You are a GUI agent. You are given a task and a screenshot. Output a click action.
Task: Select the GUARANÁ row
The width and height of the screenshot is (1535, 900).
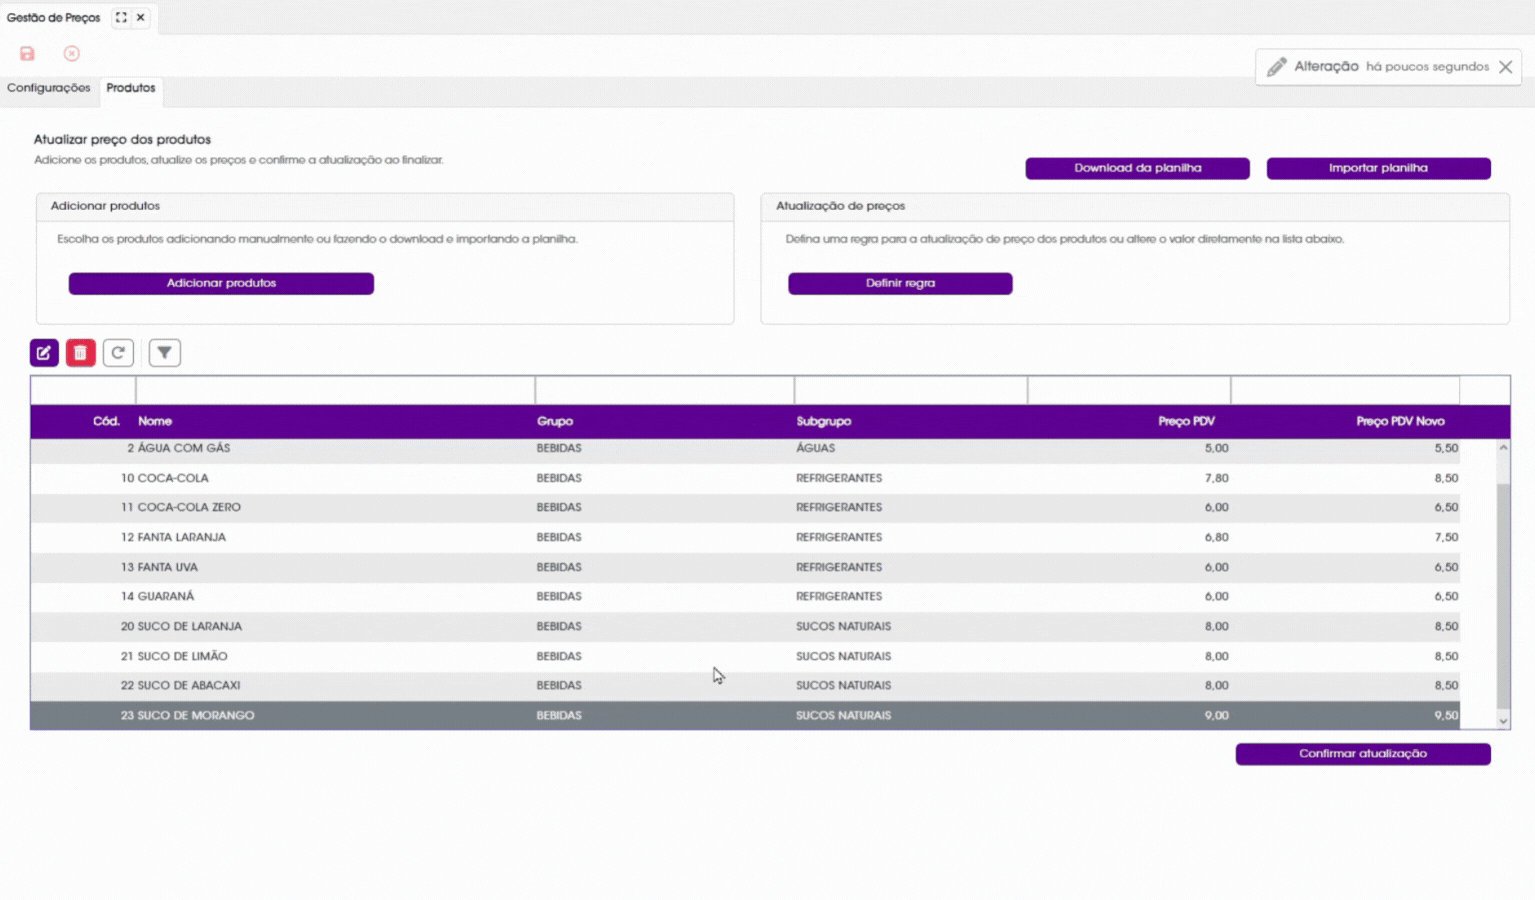745,597
